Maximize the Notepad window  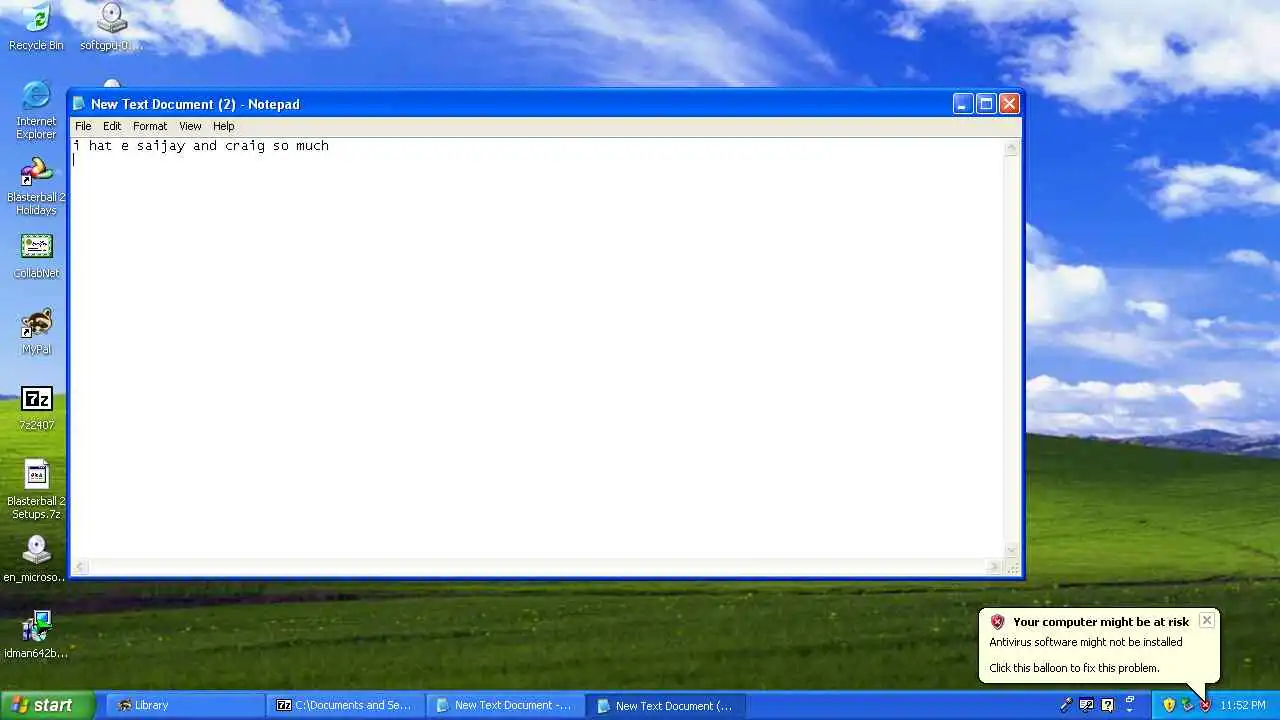986,104
